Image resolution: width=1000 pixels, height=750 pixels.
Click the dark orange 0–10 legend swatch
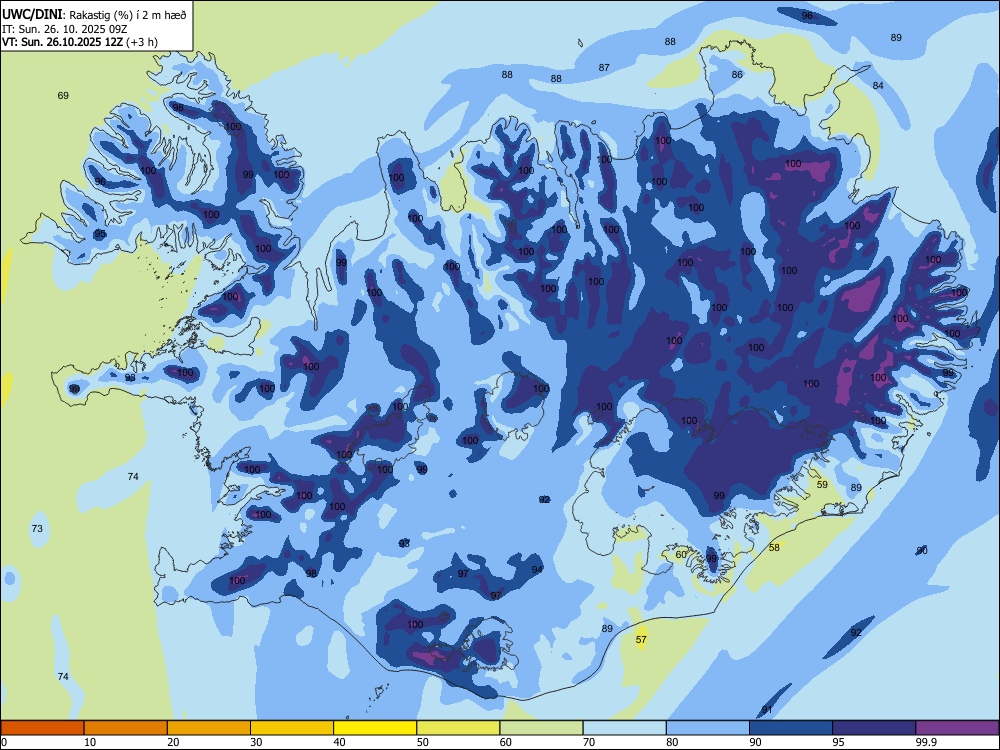[x=42, y=728]
